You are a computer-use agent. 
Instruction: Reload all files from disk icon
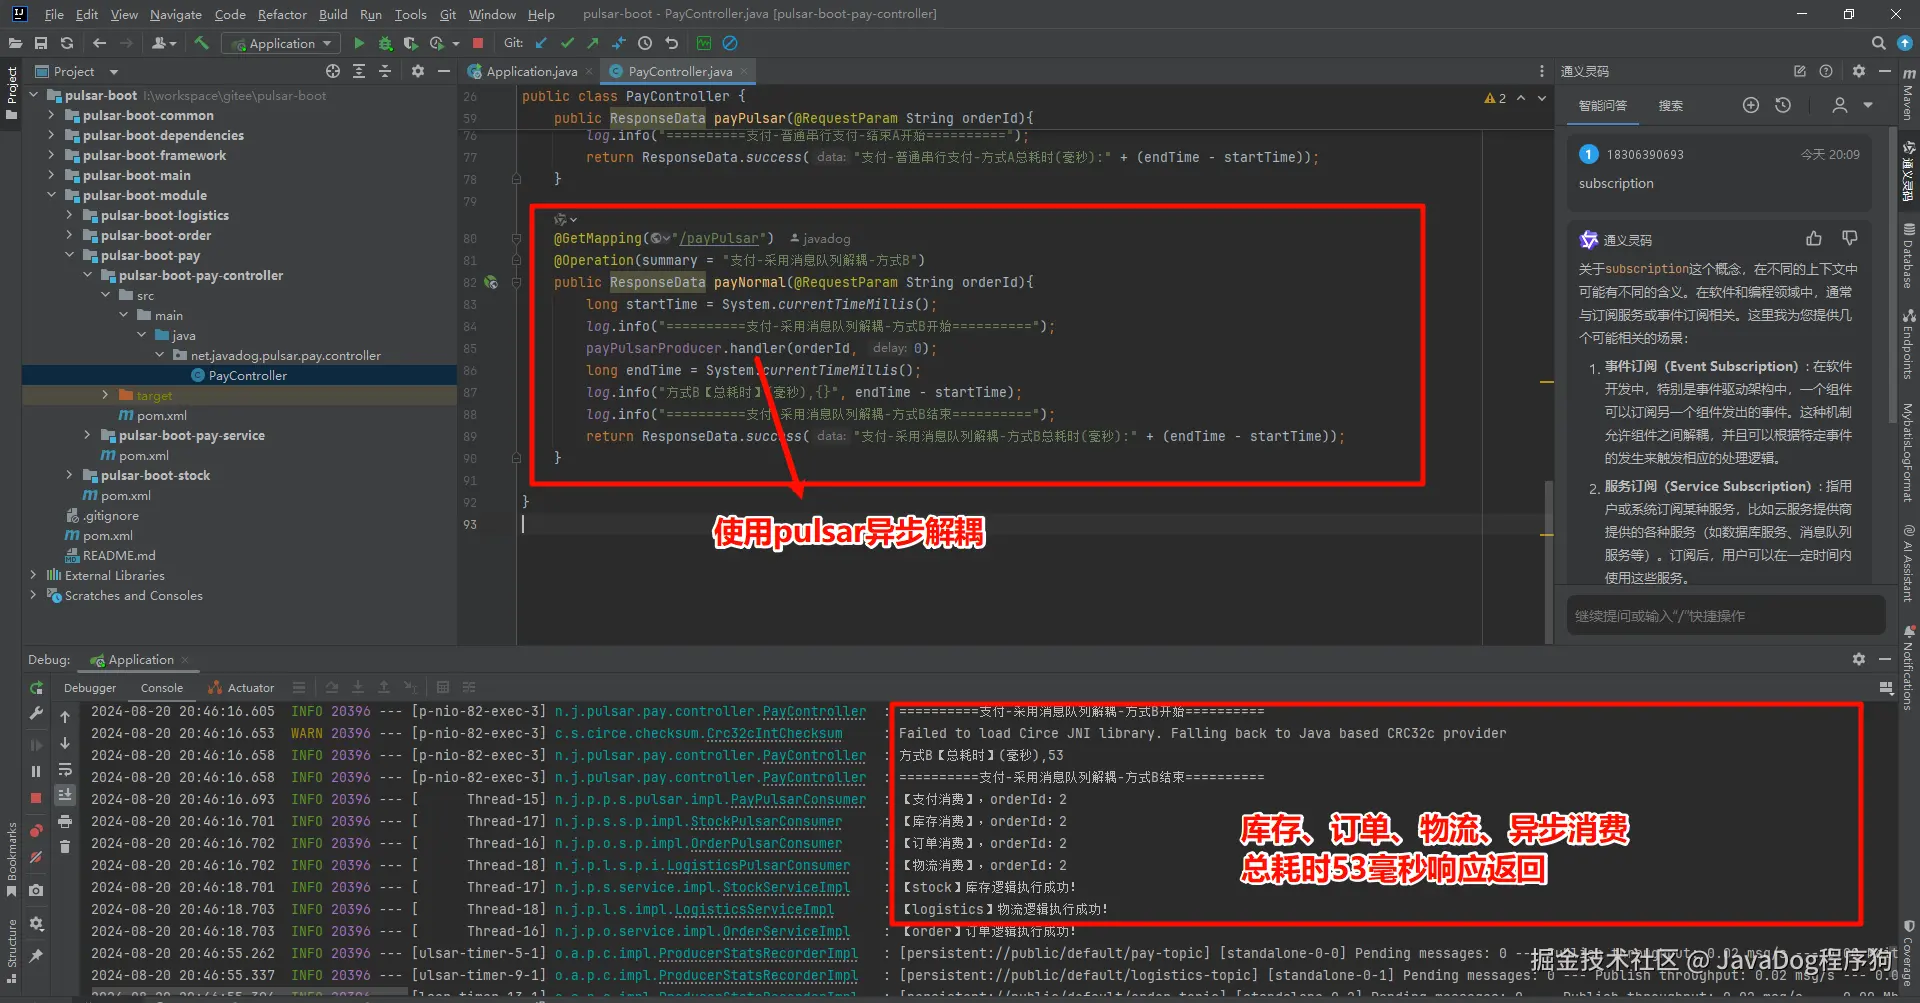coord(67,43)
